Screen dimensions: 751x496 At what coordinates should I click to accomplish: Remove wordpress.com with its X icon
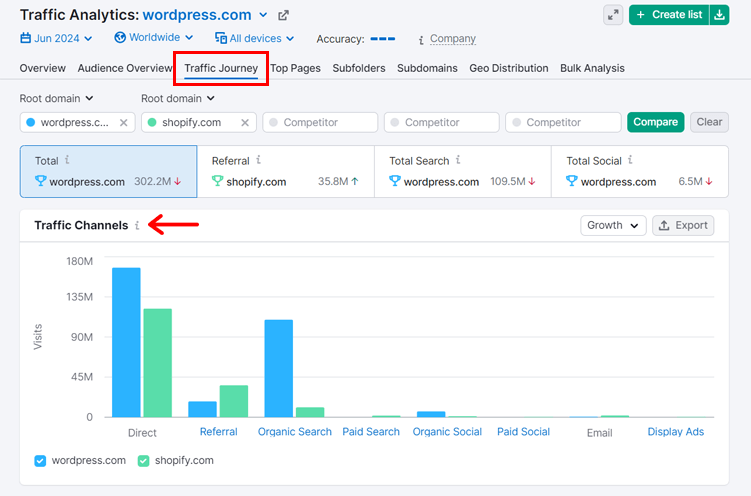point(124,123)
